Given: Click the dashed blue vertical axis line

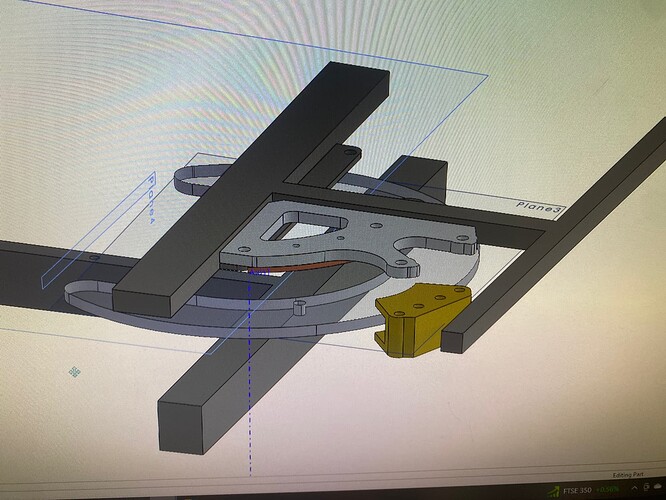Looking at the screenshot, I should point(250,400).
